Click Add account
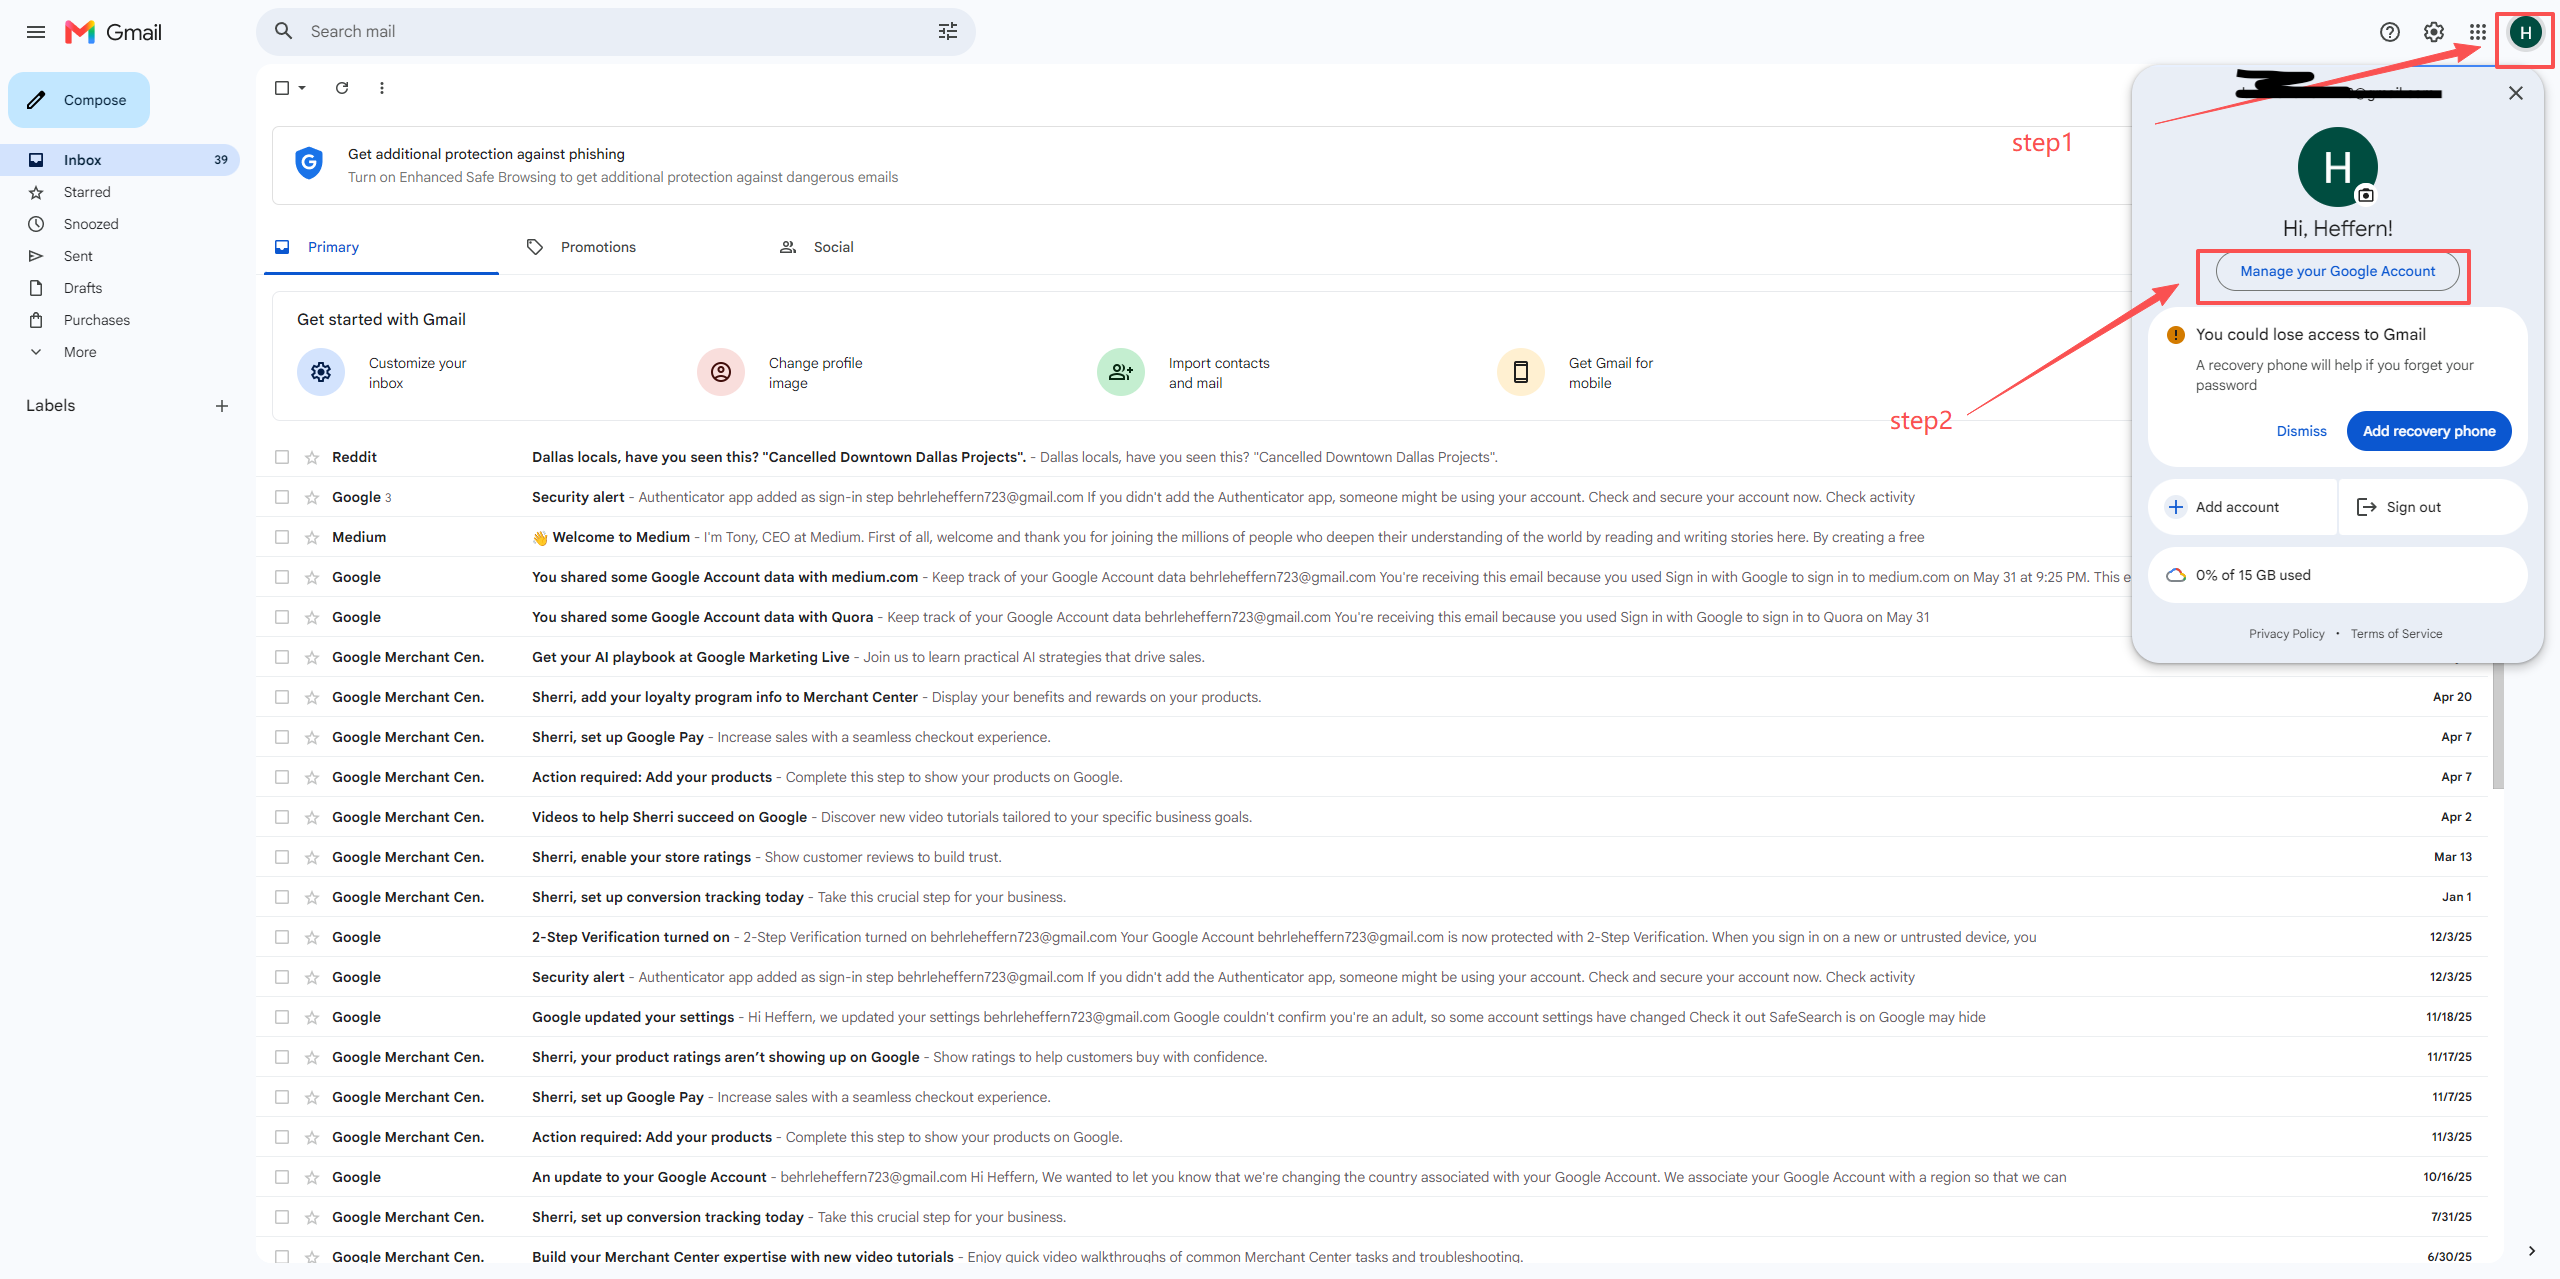 coord(2241,507)
